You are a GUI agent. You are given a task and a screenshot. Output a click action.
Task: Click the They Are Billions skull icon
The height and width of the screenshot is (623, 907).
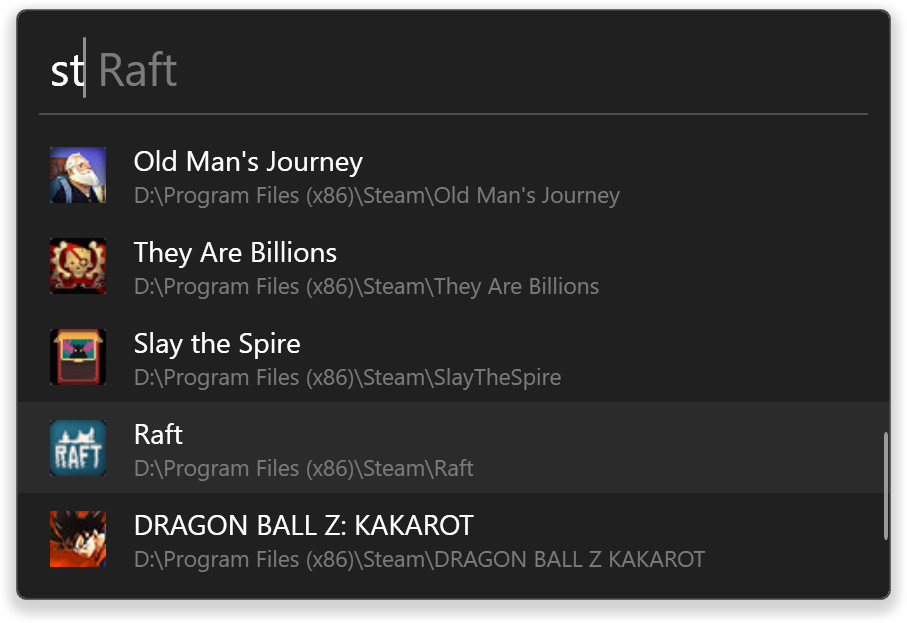coord(78,266)
